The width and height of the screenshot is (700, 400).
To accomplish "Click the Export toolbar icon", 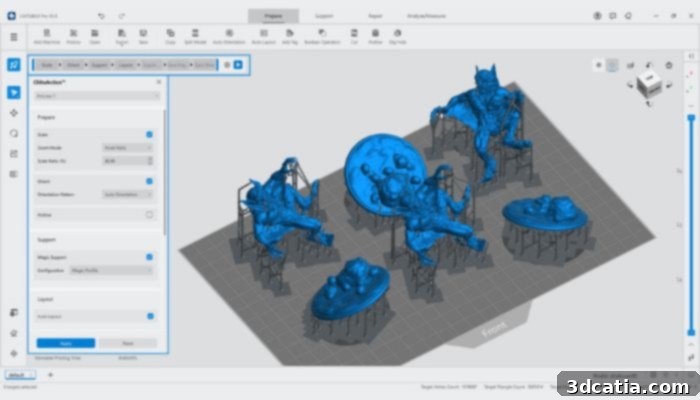I will coord(121,36).
